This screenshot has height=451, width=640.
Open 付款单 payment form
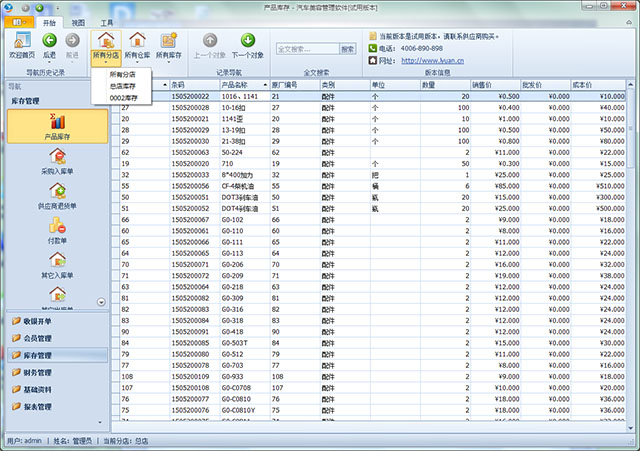click(x=58, y=231)
